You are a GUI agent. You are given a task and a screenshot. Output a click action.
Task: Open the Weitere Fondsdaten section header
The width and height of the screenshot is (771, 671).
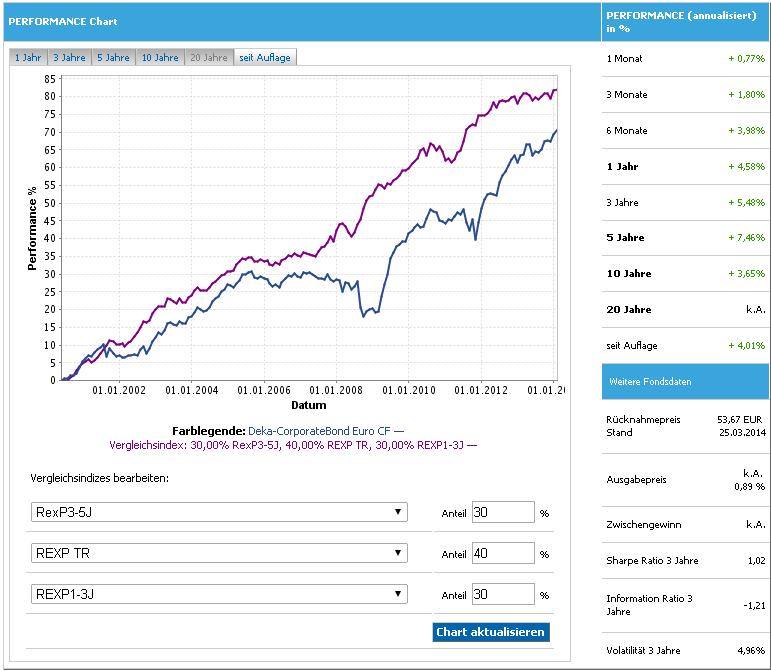pyautogui.click(x=685, y=381)
